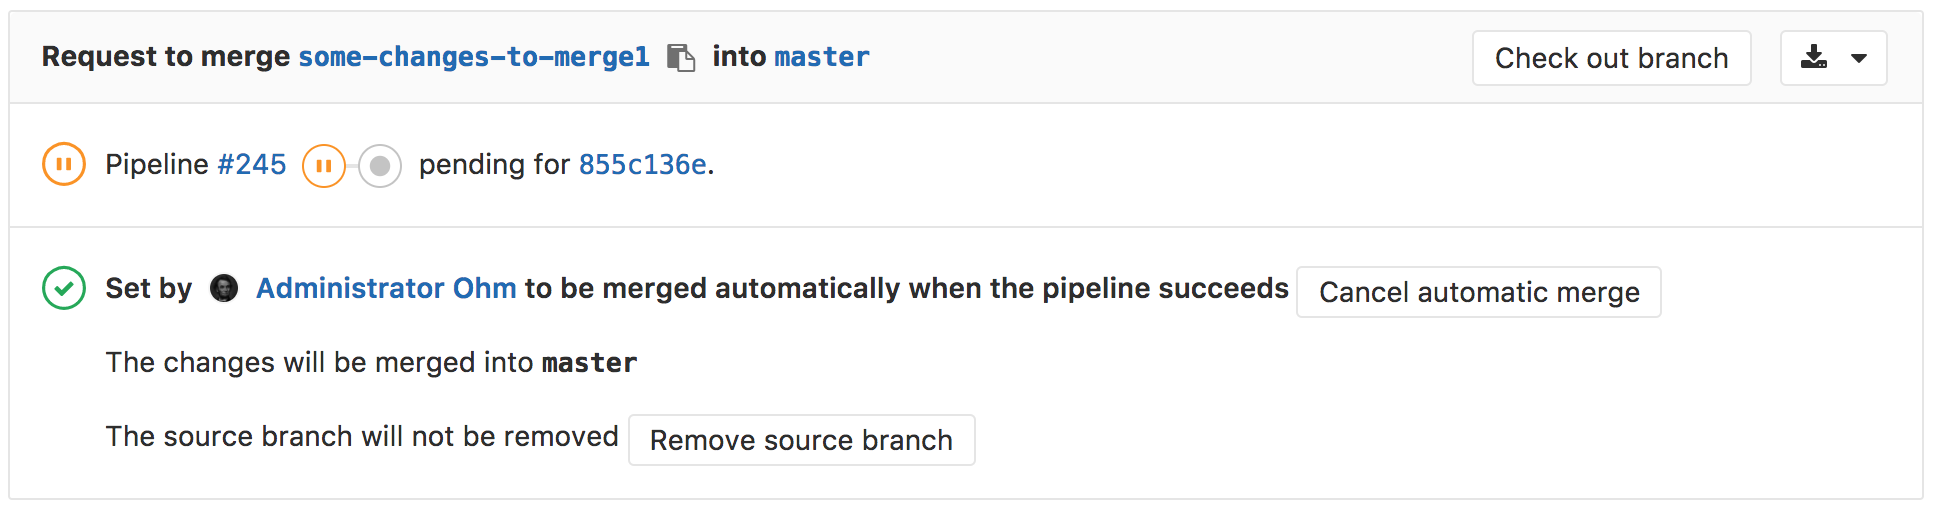
Task: Open the pending stage mini icon
Action: pyautogui.click(x=324, y=166)
